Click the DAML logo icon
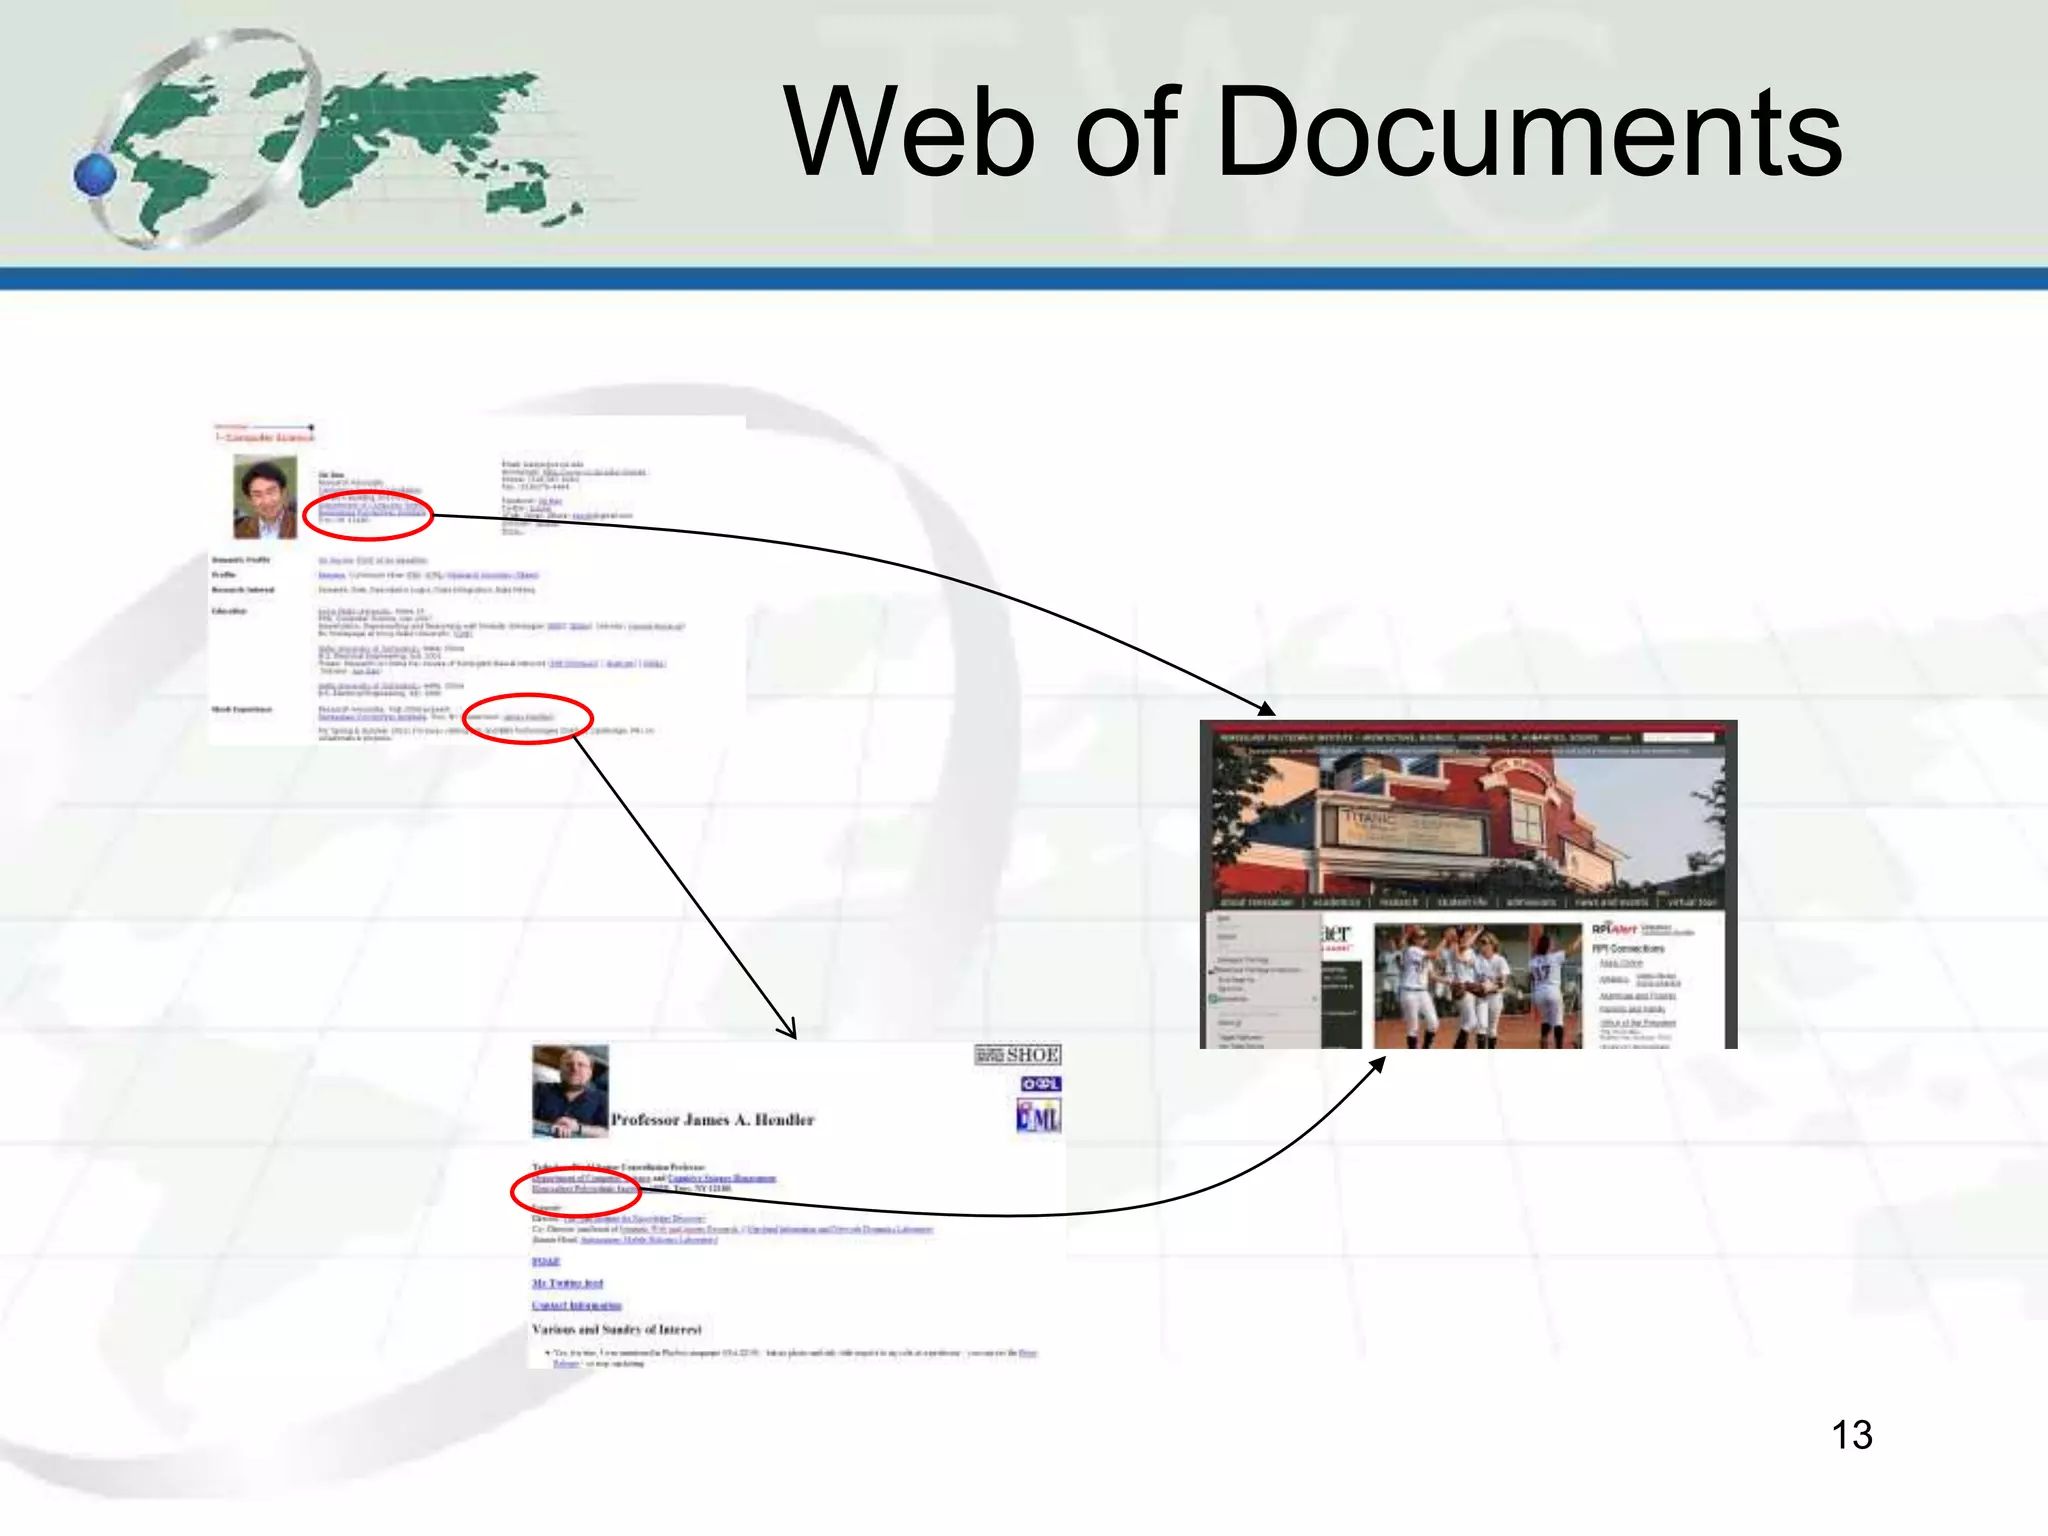The image size is (2048, 1536). click(x=1038, y=1117)
